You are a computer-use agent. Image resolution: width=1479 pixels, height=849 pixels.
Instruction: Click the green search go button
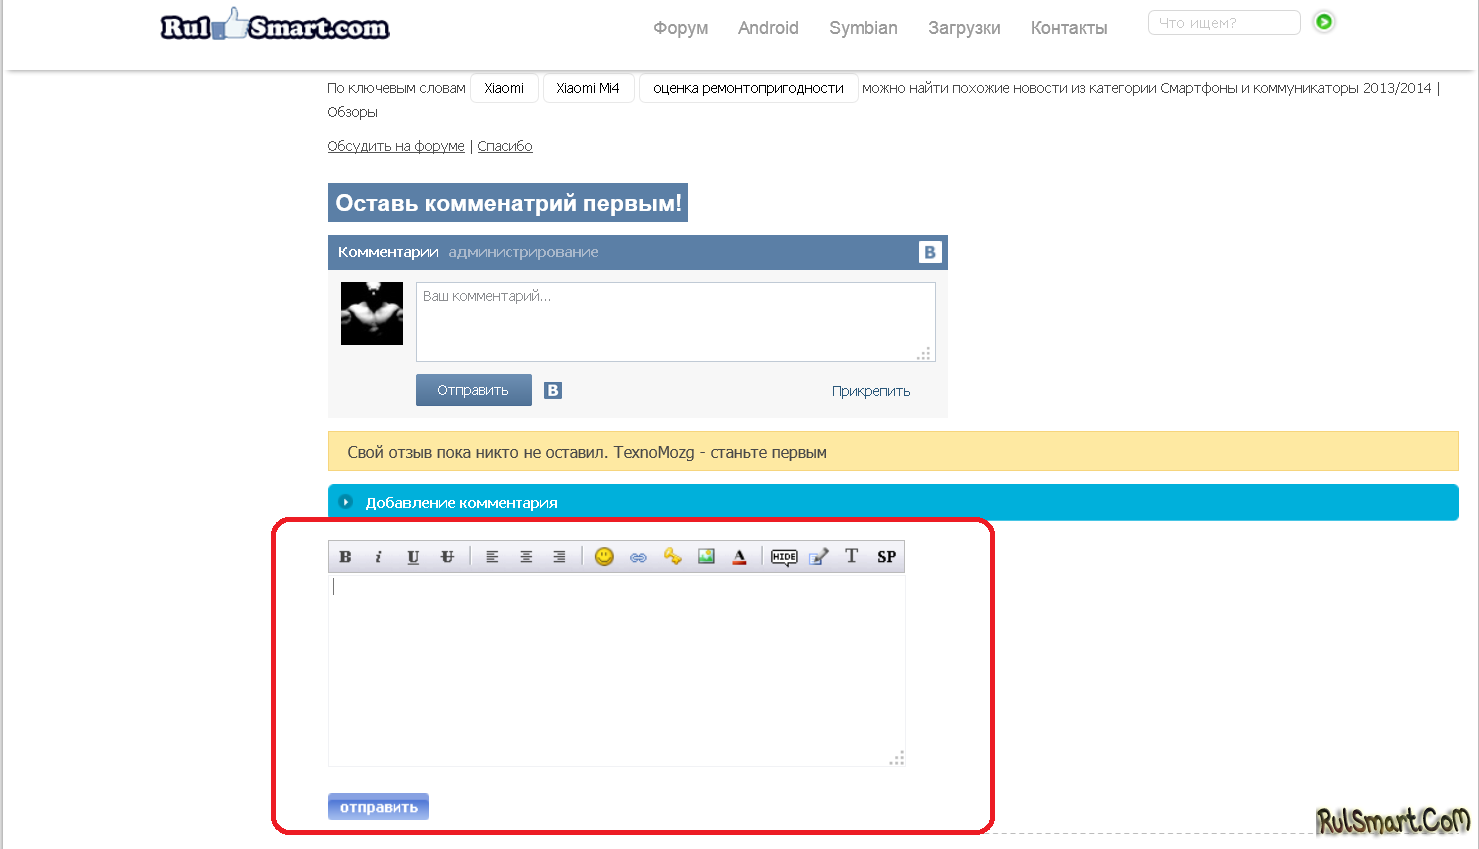(x=1323, y=22)
